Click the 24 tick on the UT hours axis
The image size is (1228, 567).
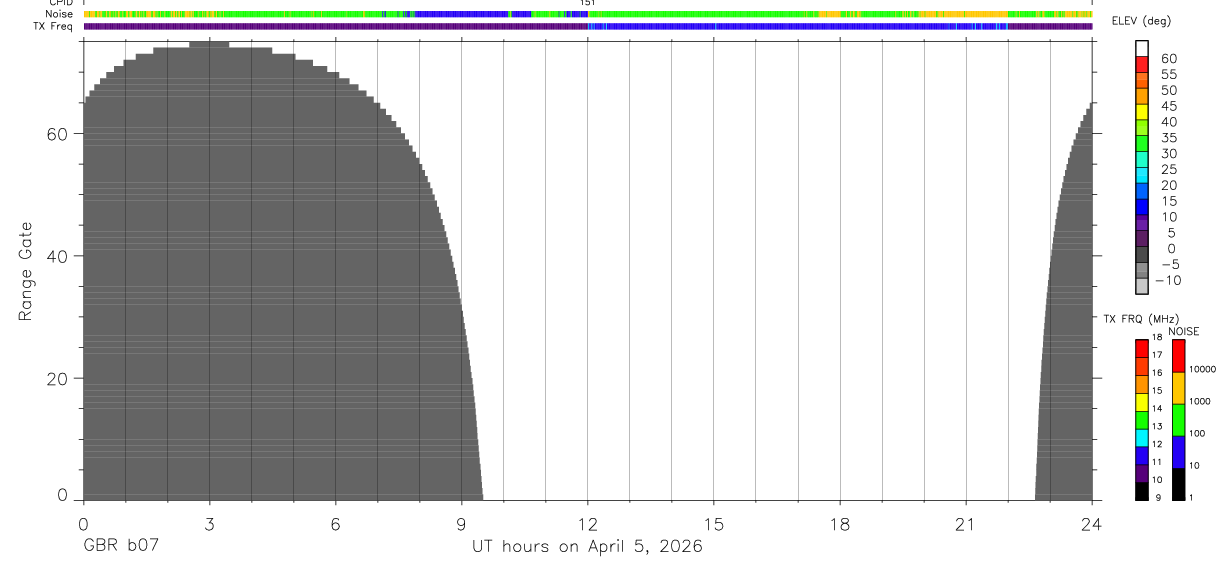click(1092, 525)
